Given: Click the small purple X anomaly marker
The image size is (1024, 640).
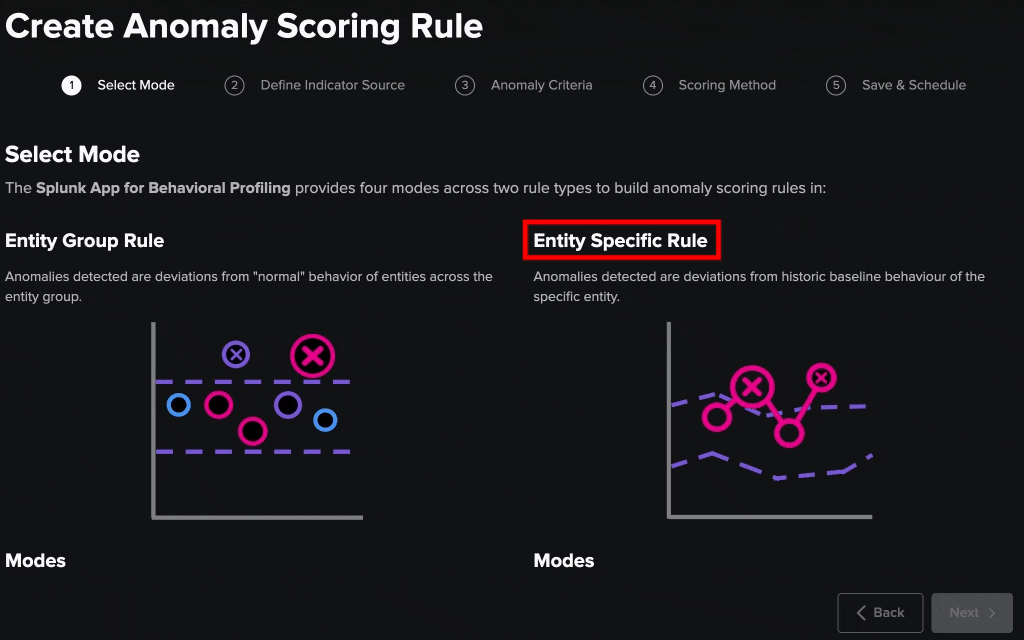Looking at the screenshot, I should tap(235, 353).
